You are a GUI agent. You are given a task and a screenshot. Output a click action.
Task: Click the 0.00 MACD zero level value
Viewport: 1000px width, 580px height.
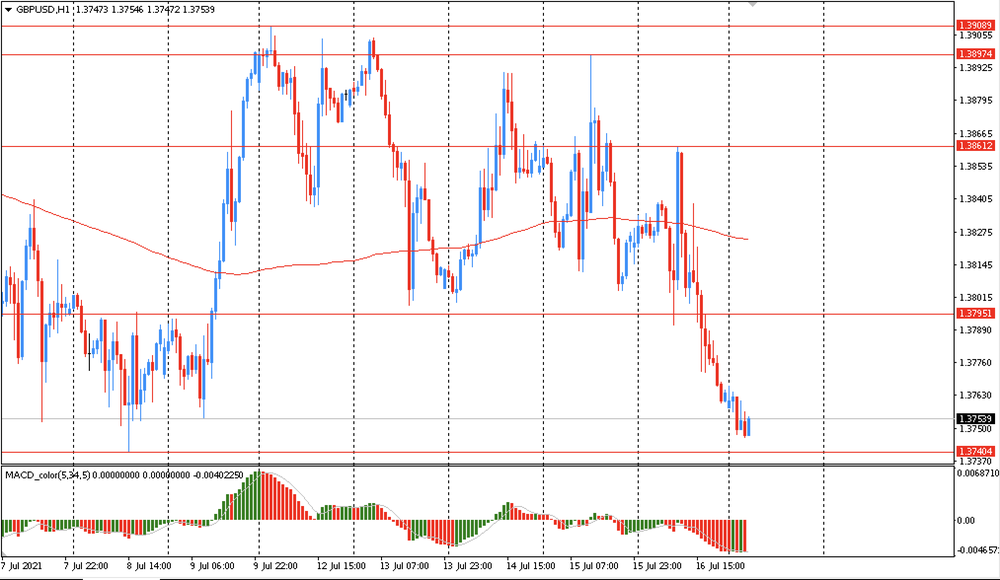[x=966, y=520]
